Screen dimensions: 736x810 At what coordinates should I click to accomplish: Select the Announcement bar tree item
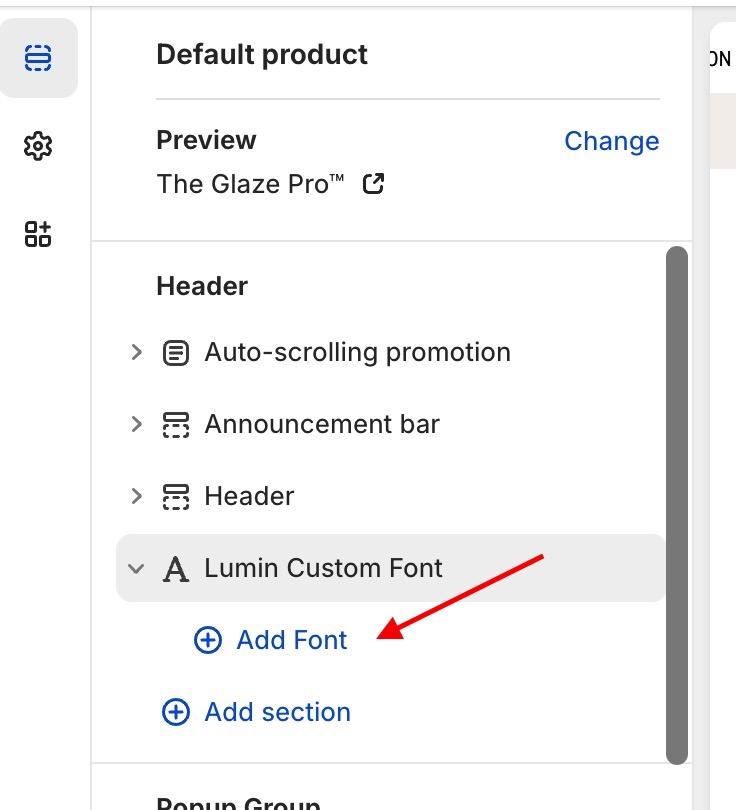(x=391, y=424)
